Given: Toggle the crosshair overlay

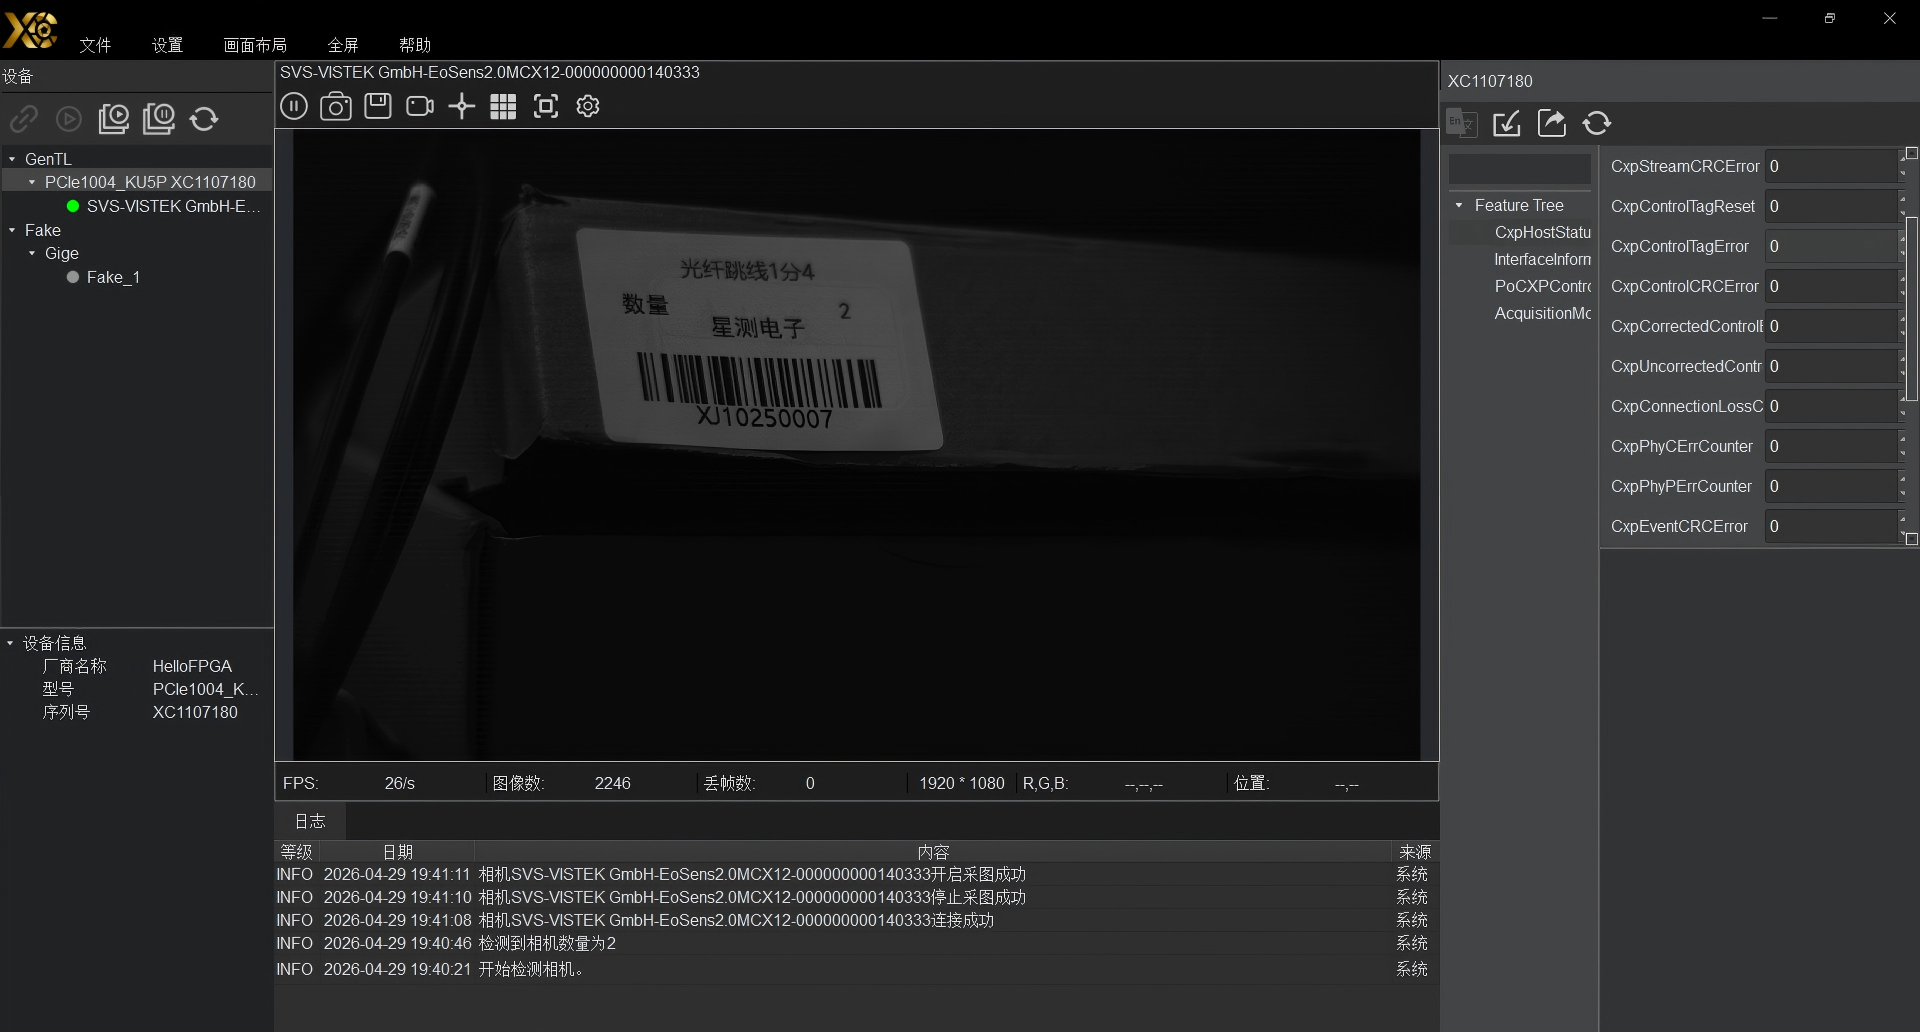Looking at the screenshot, I should [461, 106].
